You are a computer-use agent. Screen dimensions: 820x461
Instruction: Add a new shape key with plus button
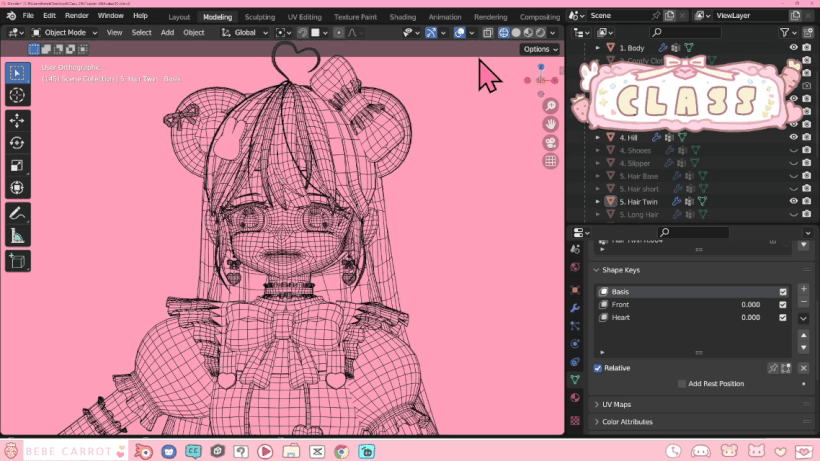[x=803, y=288]
